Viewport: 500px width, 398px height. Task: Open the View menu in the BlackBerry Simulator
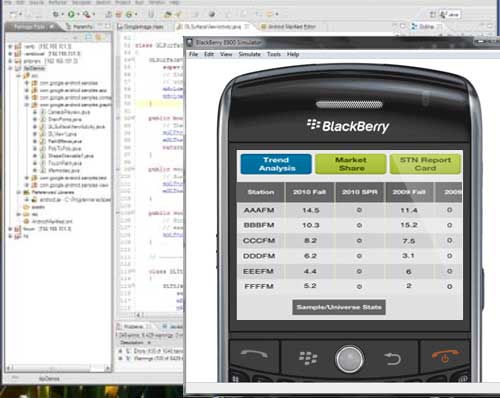pyautogui.click(x=226, y=54)
